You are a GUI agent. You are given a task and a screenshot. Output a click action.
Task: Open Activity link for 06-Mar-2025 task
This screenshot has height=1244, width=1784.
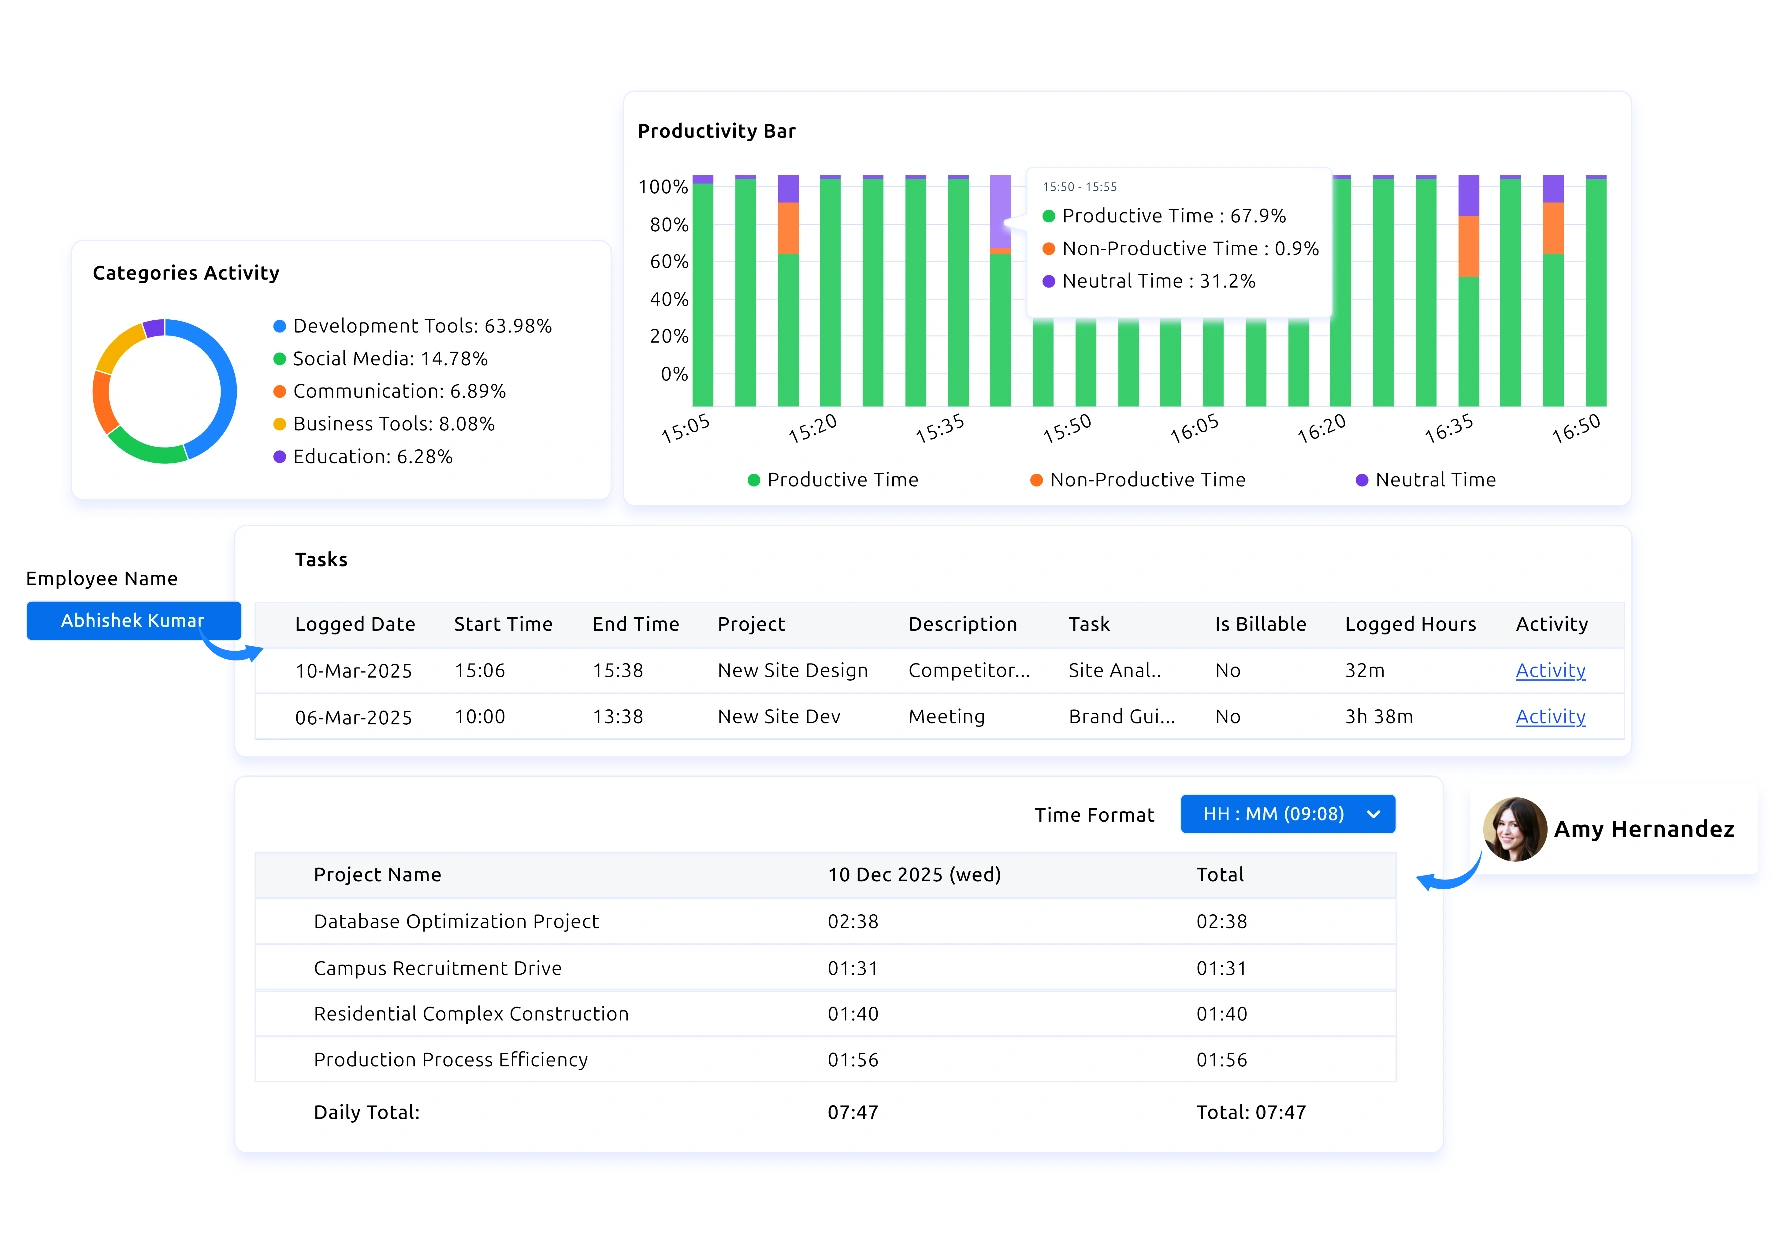pyautogui.click(x=1550, y=716)
